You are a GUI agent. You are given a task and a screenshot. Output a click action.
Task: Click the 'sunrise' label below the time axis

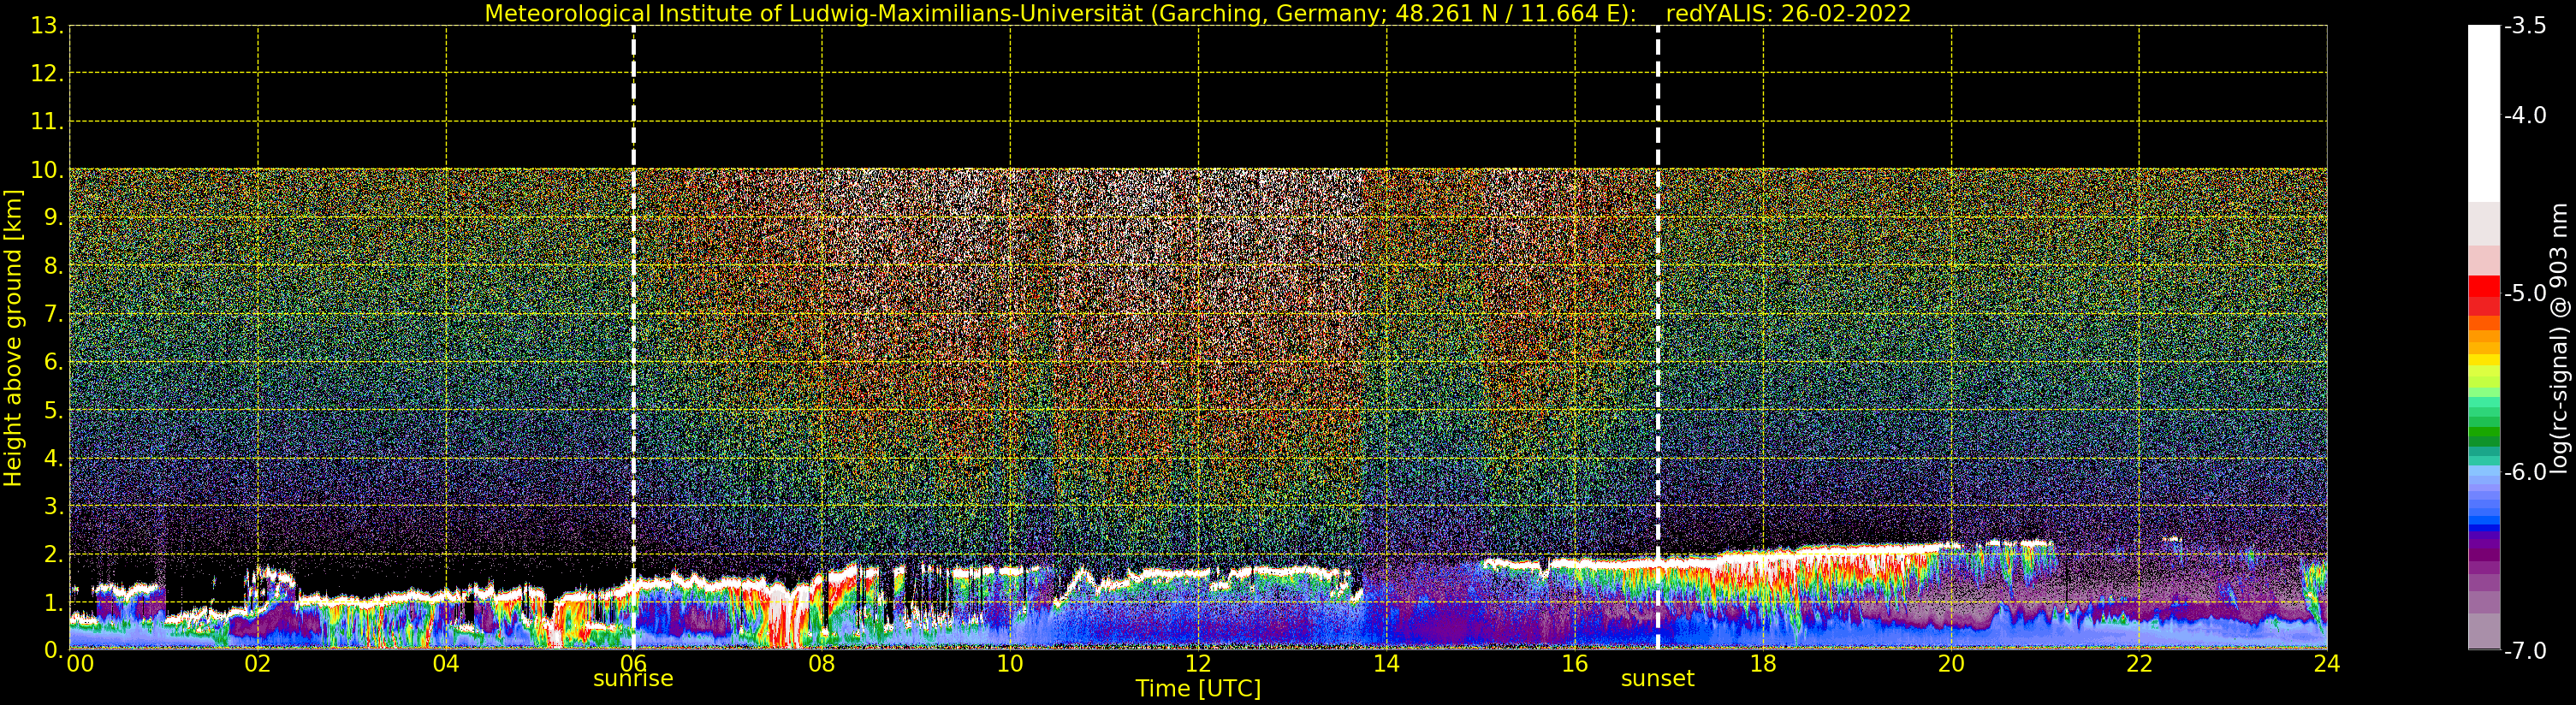tap(633, 679)
